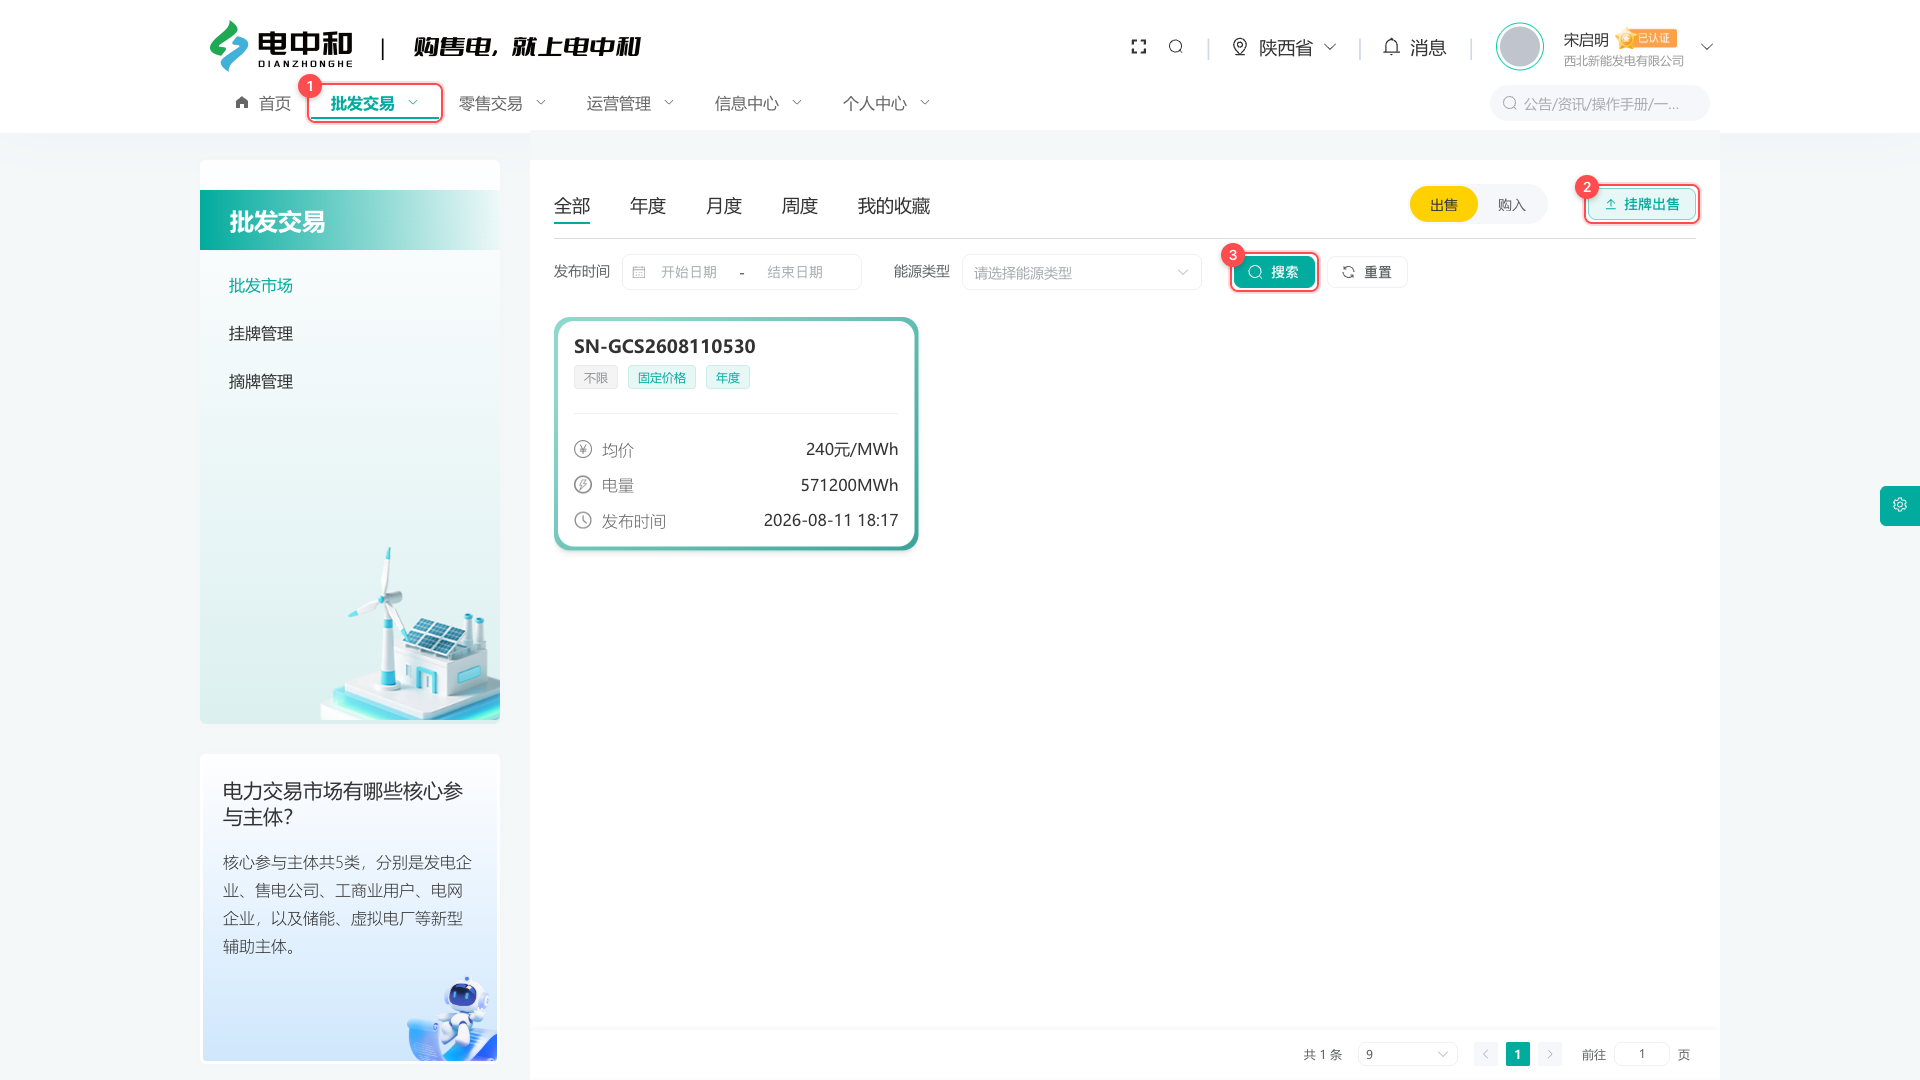Open listing card SN-GCS2608110530
The width and height of the screenshot is (1920, 1080).
[x=736, y=434]
